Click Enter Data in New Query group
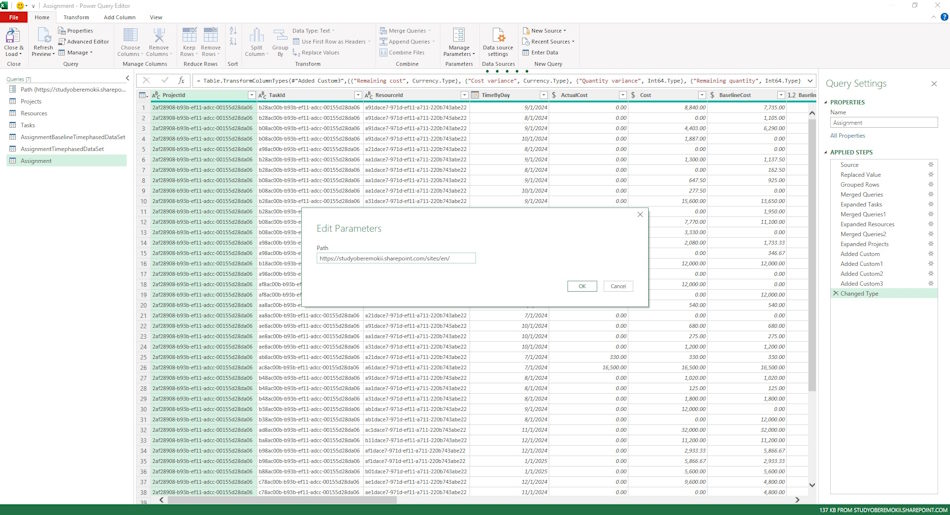The width and height of the screenshot is (950, 515). tap(540, 53)
